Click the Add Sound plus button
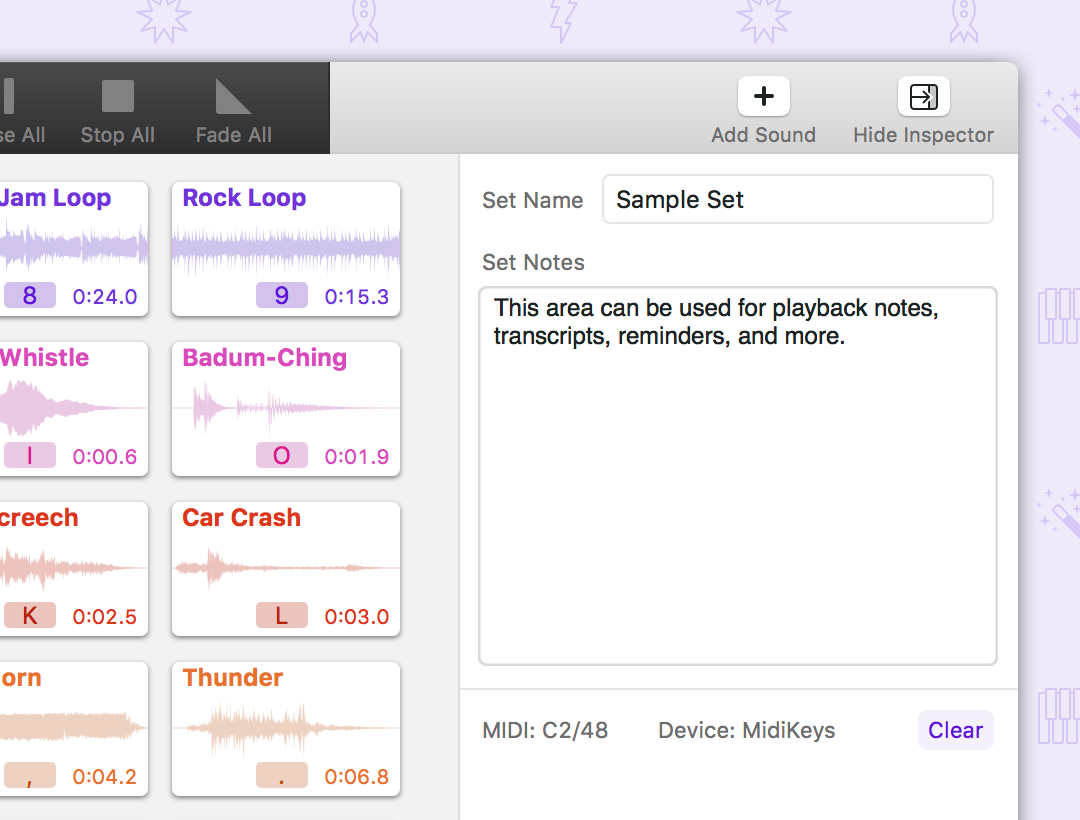 click(763, 96)
